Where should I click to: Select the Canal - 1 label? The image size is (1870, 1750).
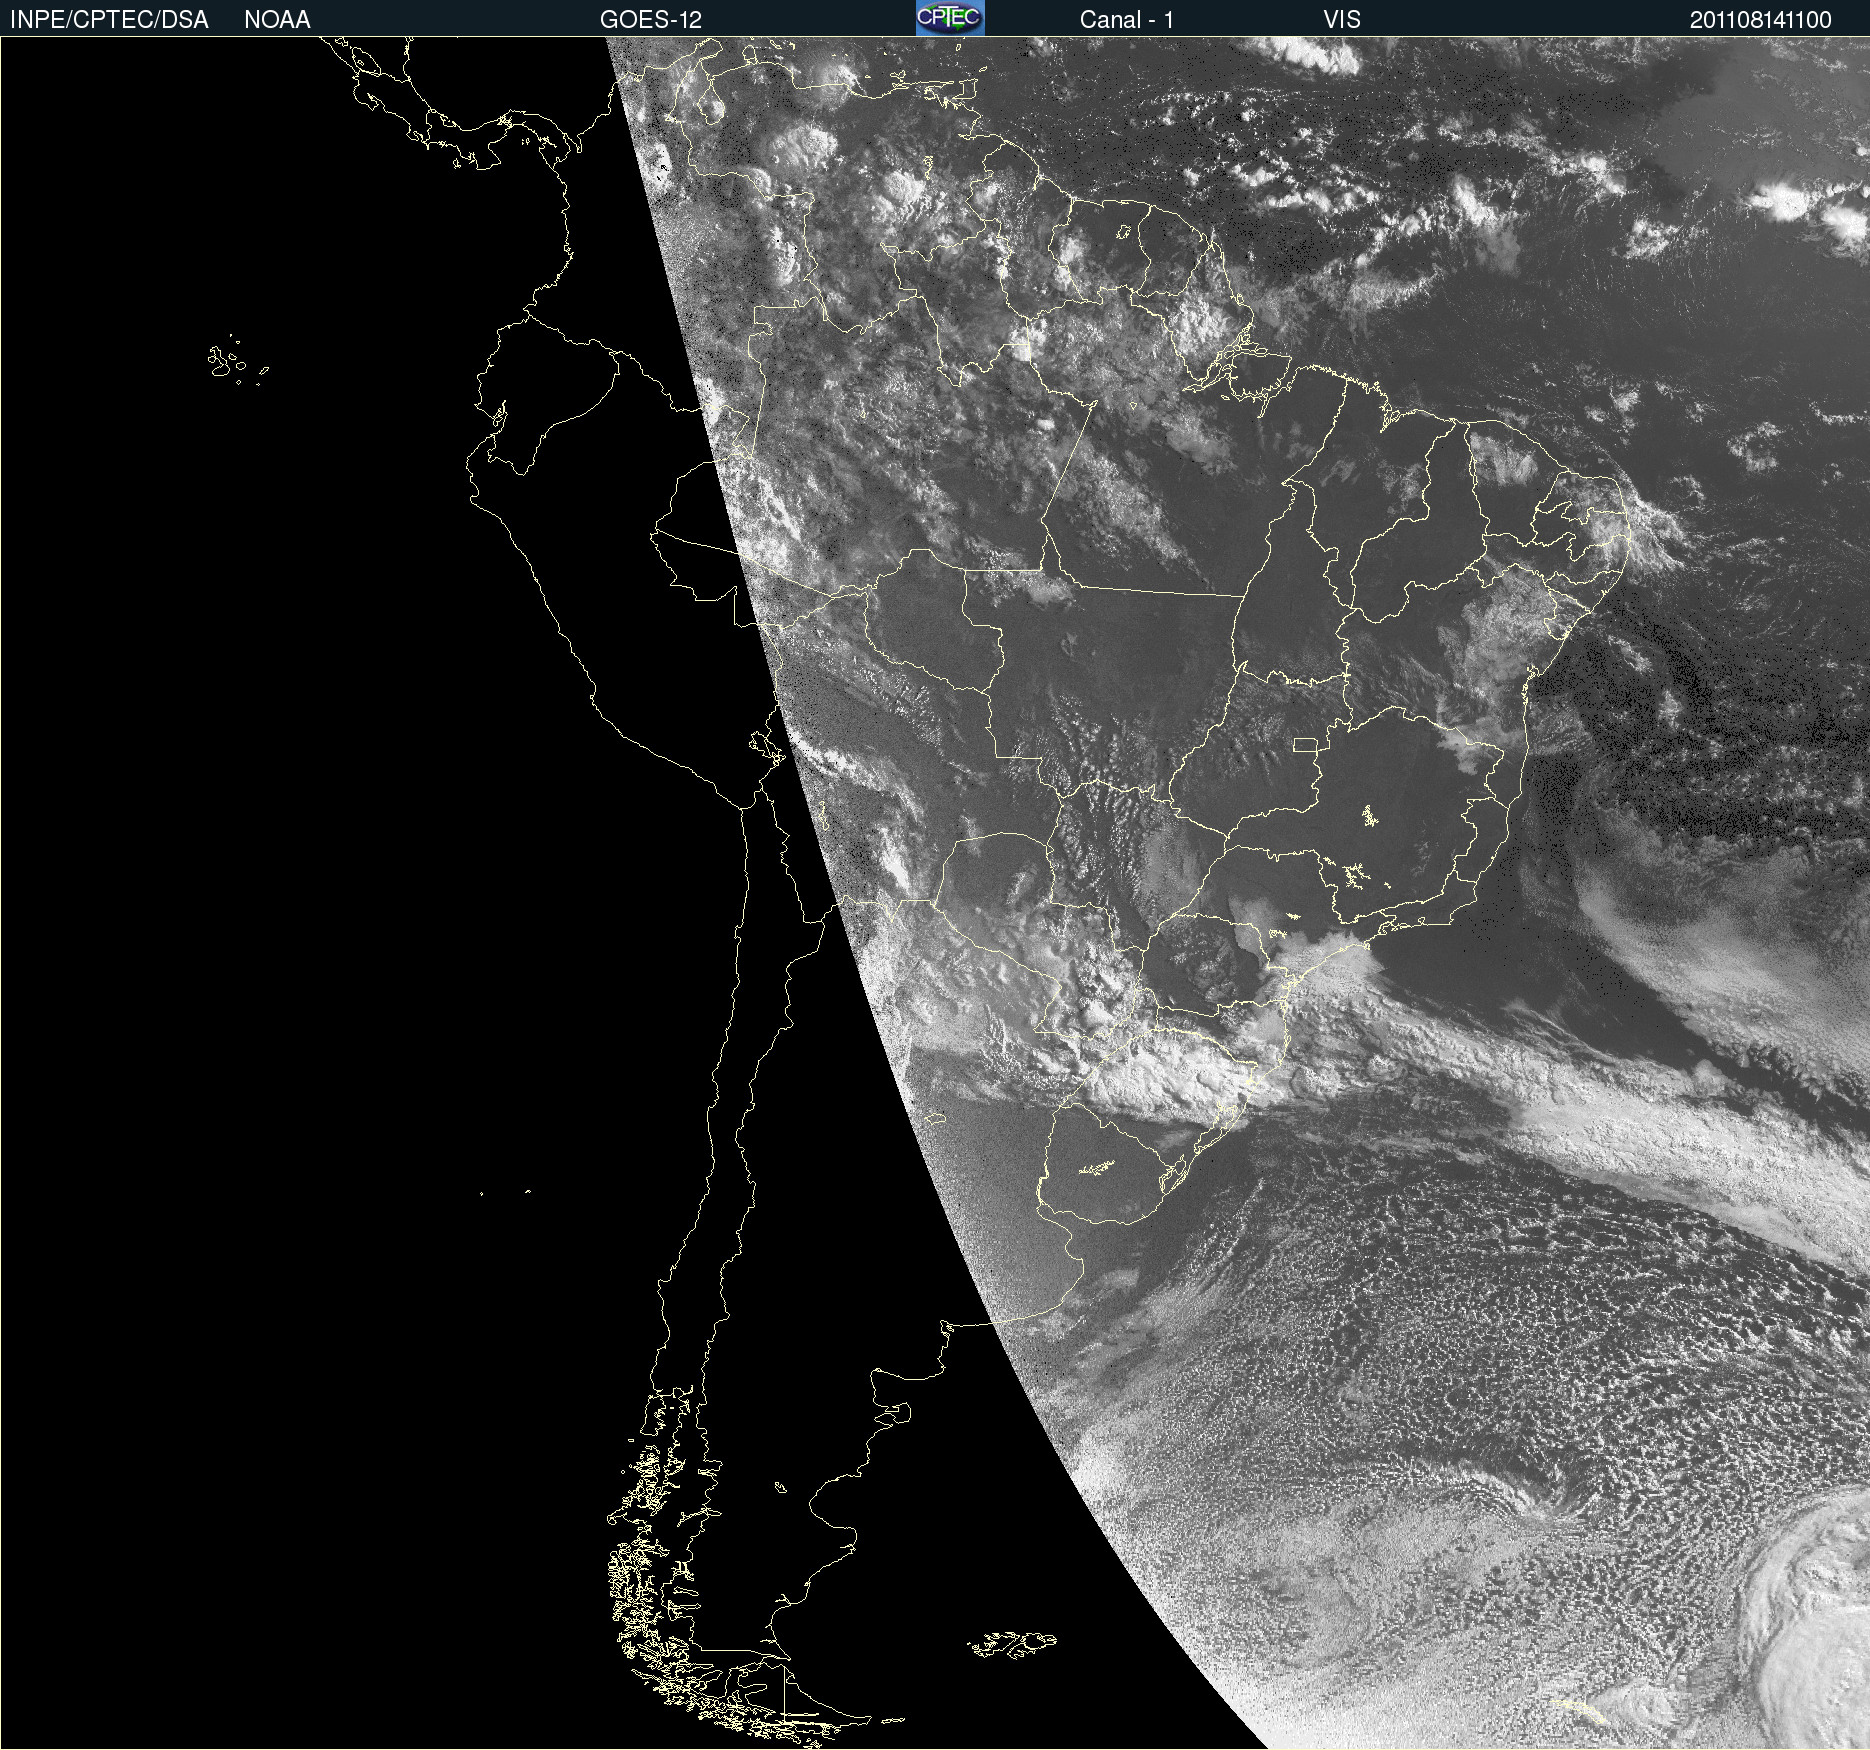pos(1127,20)
